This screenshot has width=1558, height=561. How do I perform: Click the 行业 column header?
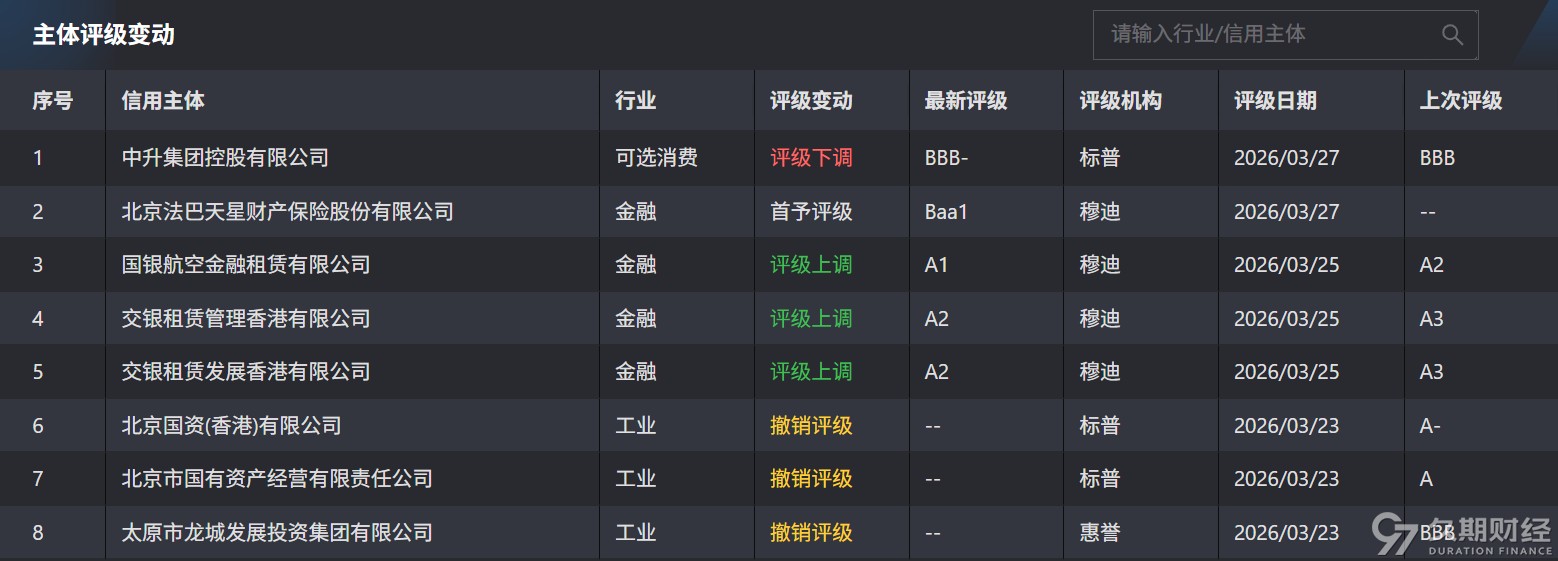click(x=635, y=100)
